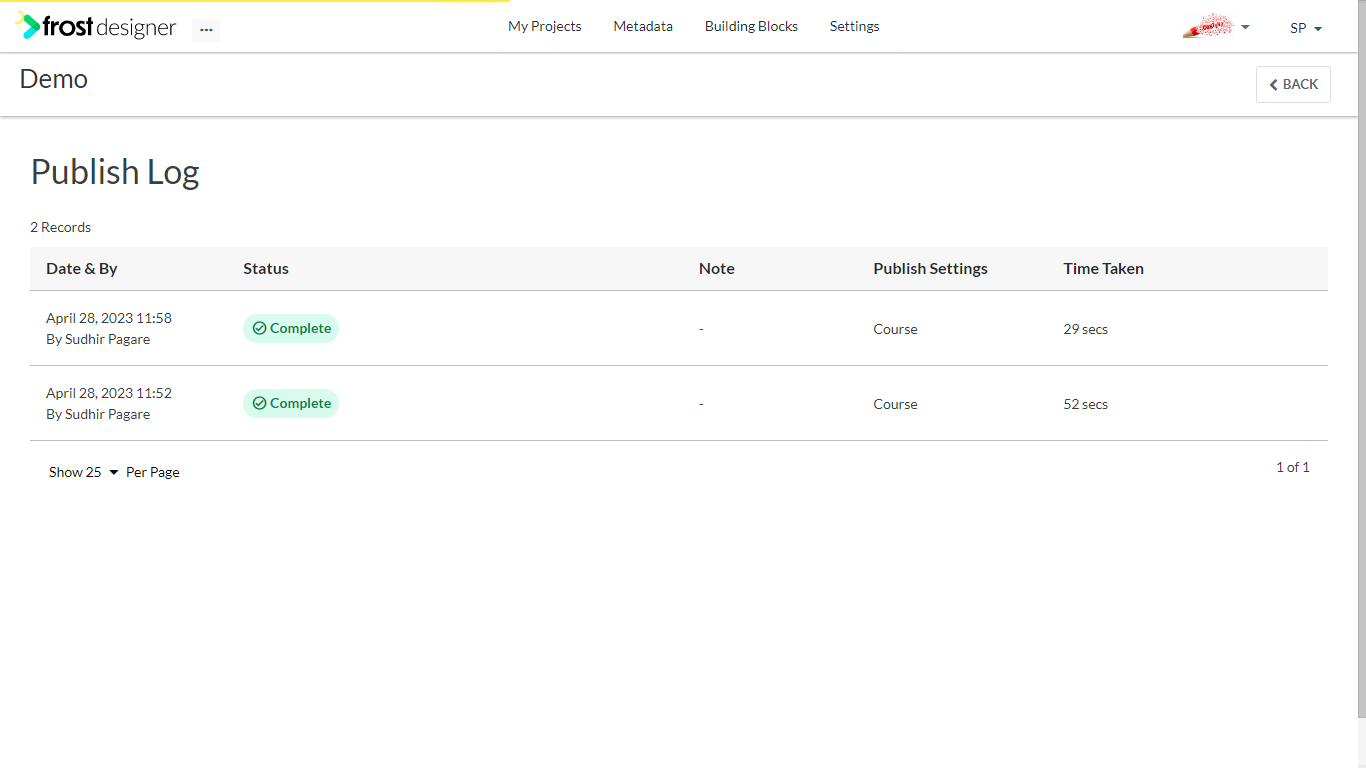The height and width of the screenshot is (768, 1366).
Task: Click the Publish Settings column header
Action: pyautogui.click(x=930, y=268)
